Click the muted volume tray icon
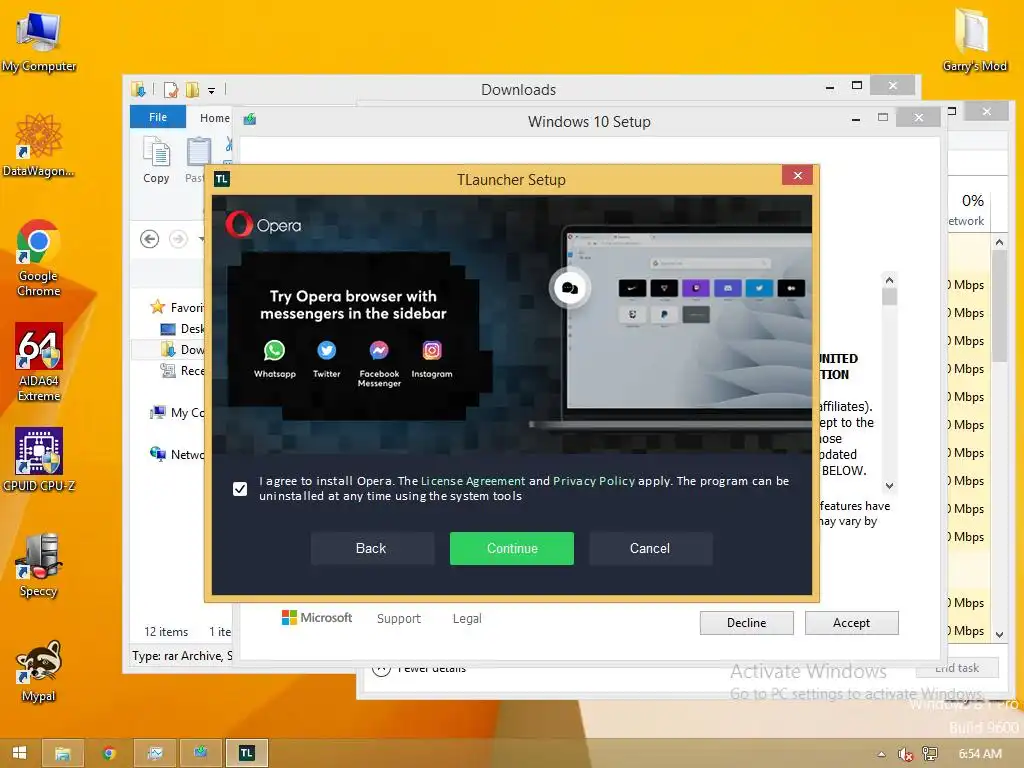The image size is (1024, 768). pos(905,754)
